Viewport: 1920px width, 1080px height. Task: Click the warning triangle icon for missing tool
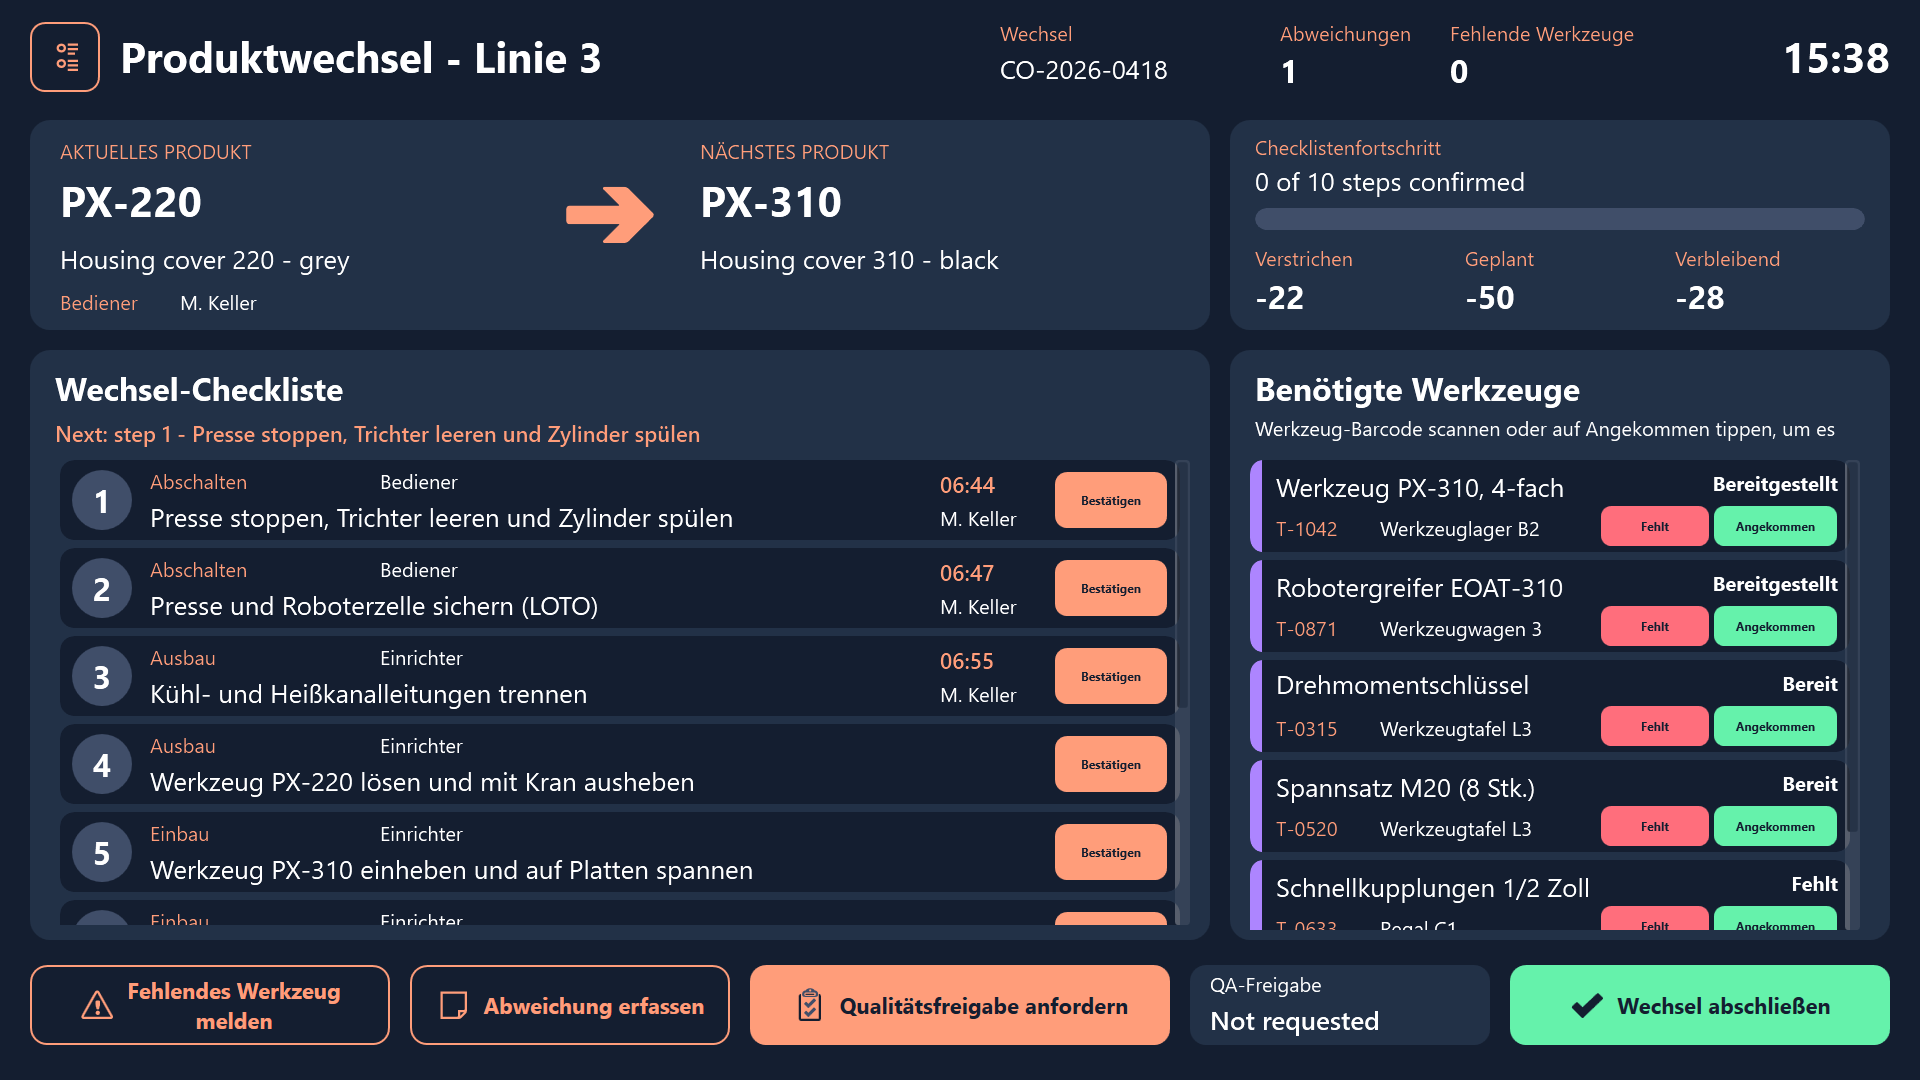pyautogui.click(x=97, y=1005)
